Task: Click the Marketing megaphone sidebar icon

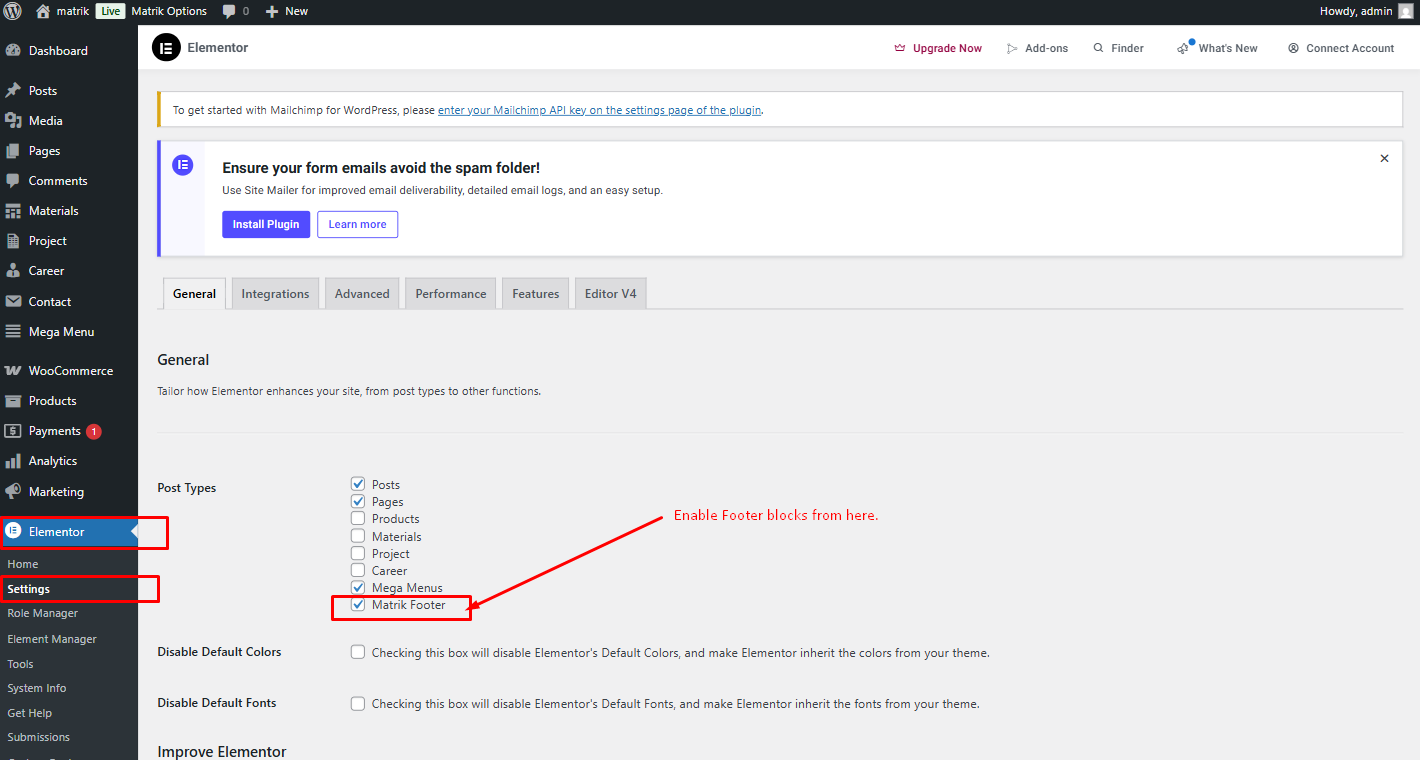Action: (13, 492)
